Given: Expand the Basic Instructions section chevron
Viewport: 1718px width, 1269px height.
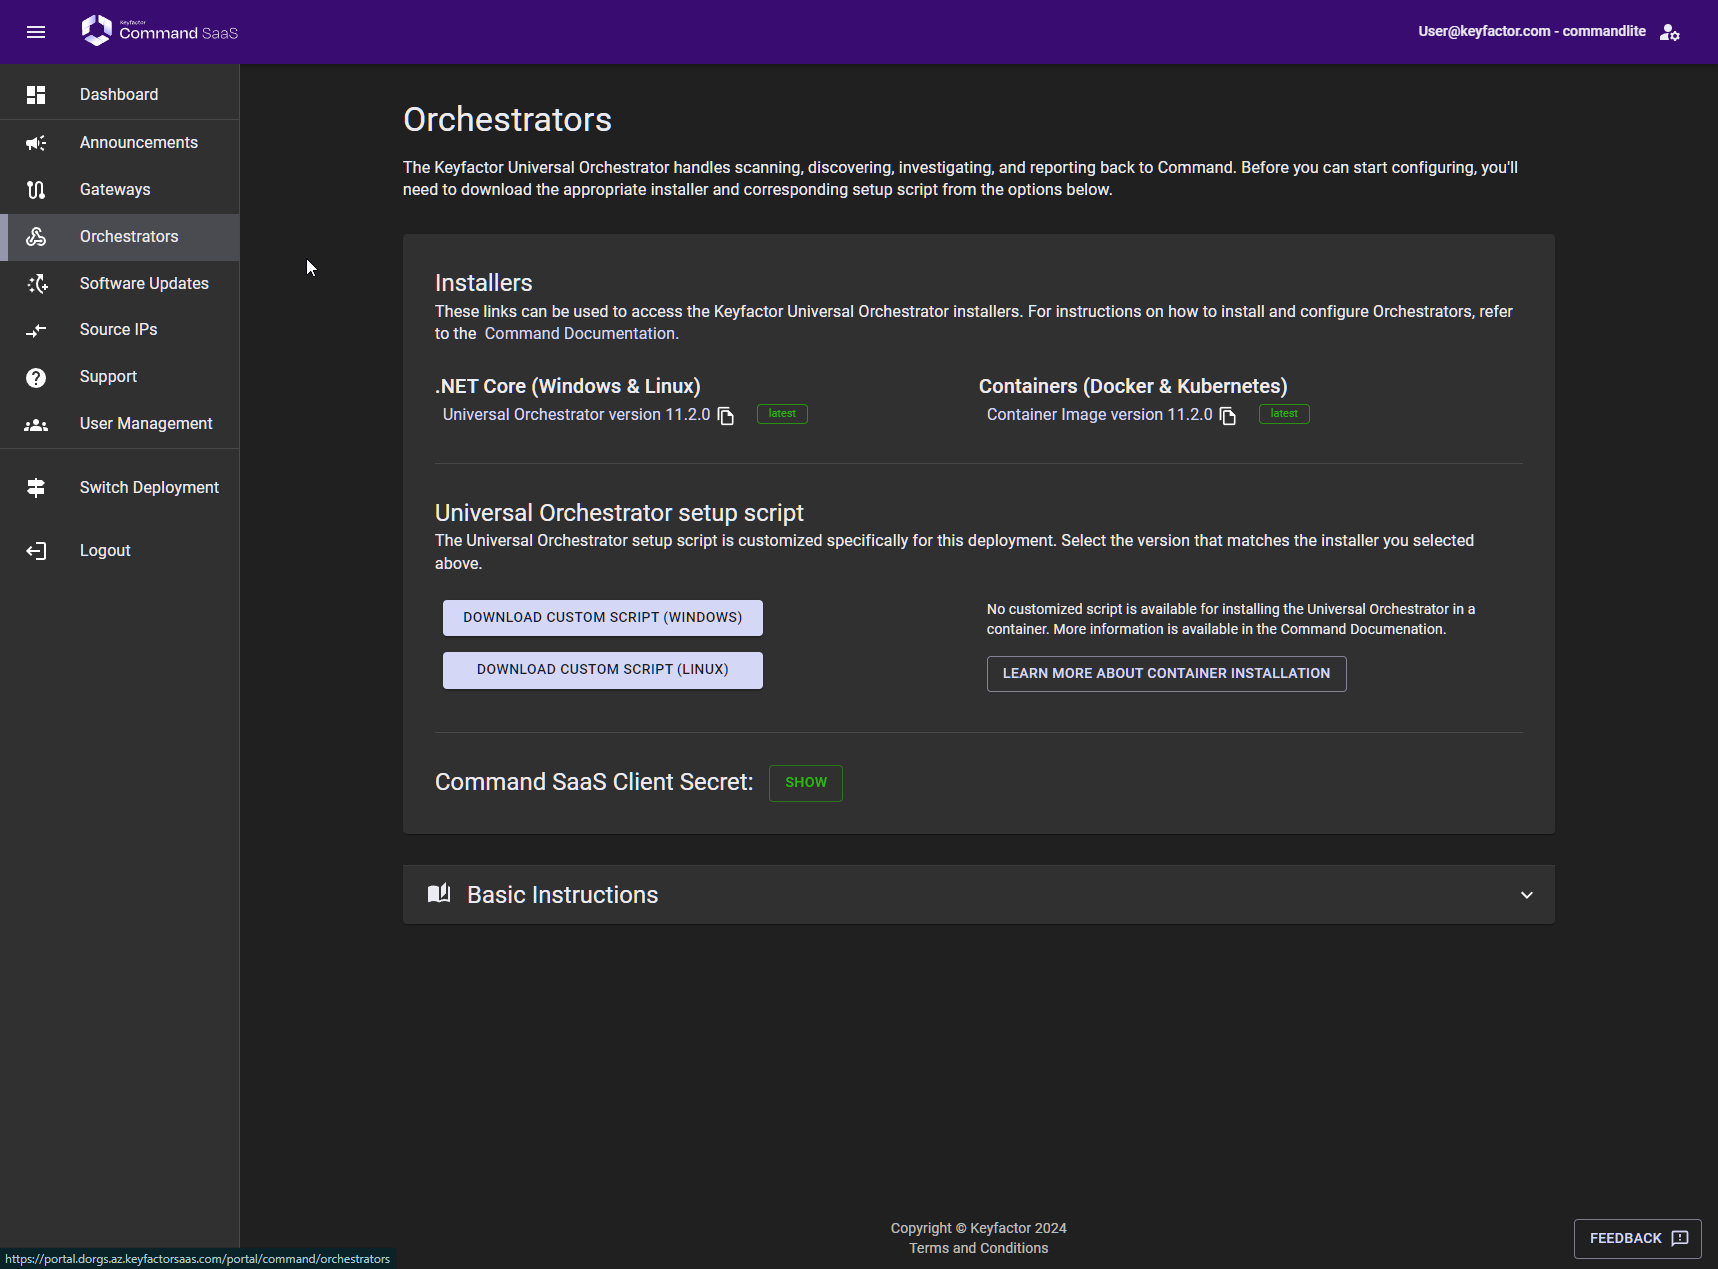Looking at the screenshot, I should click(x=1526, y=895).
